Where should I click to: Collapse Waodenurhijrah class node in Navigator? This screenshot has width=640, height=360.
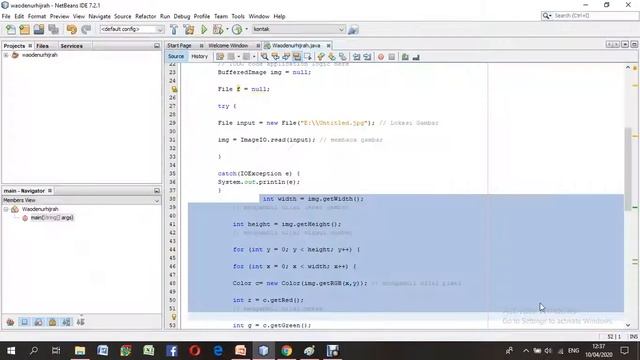(x=6, y=209)
